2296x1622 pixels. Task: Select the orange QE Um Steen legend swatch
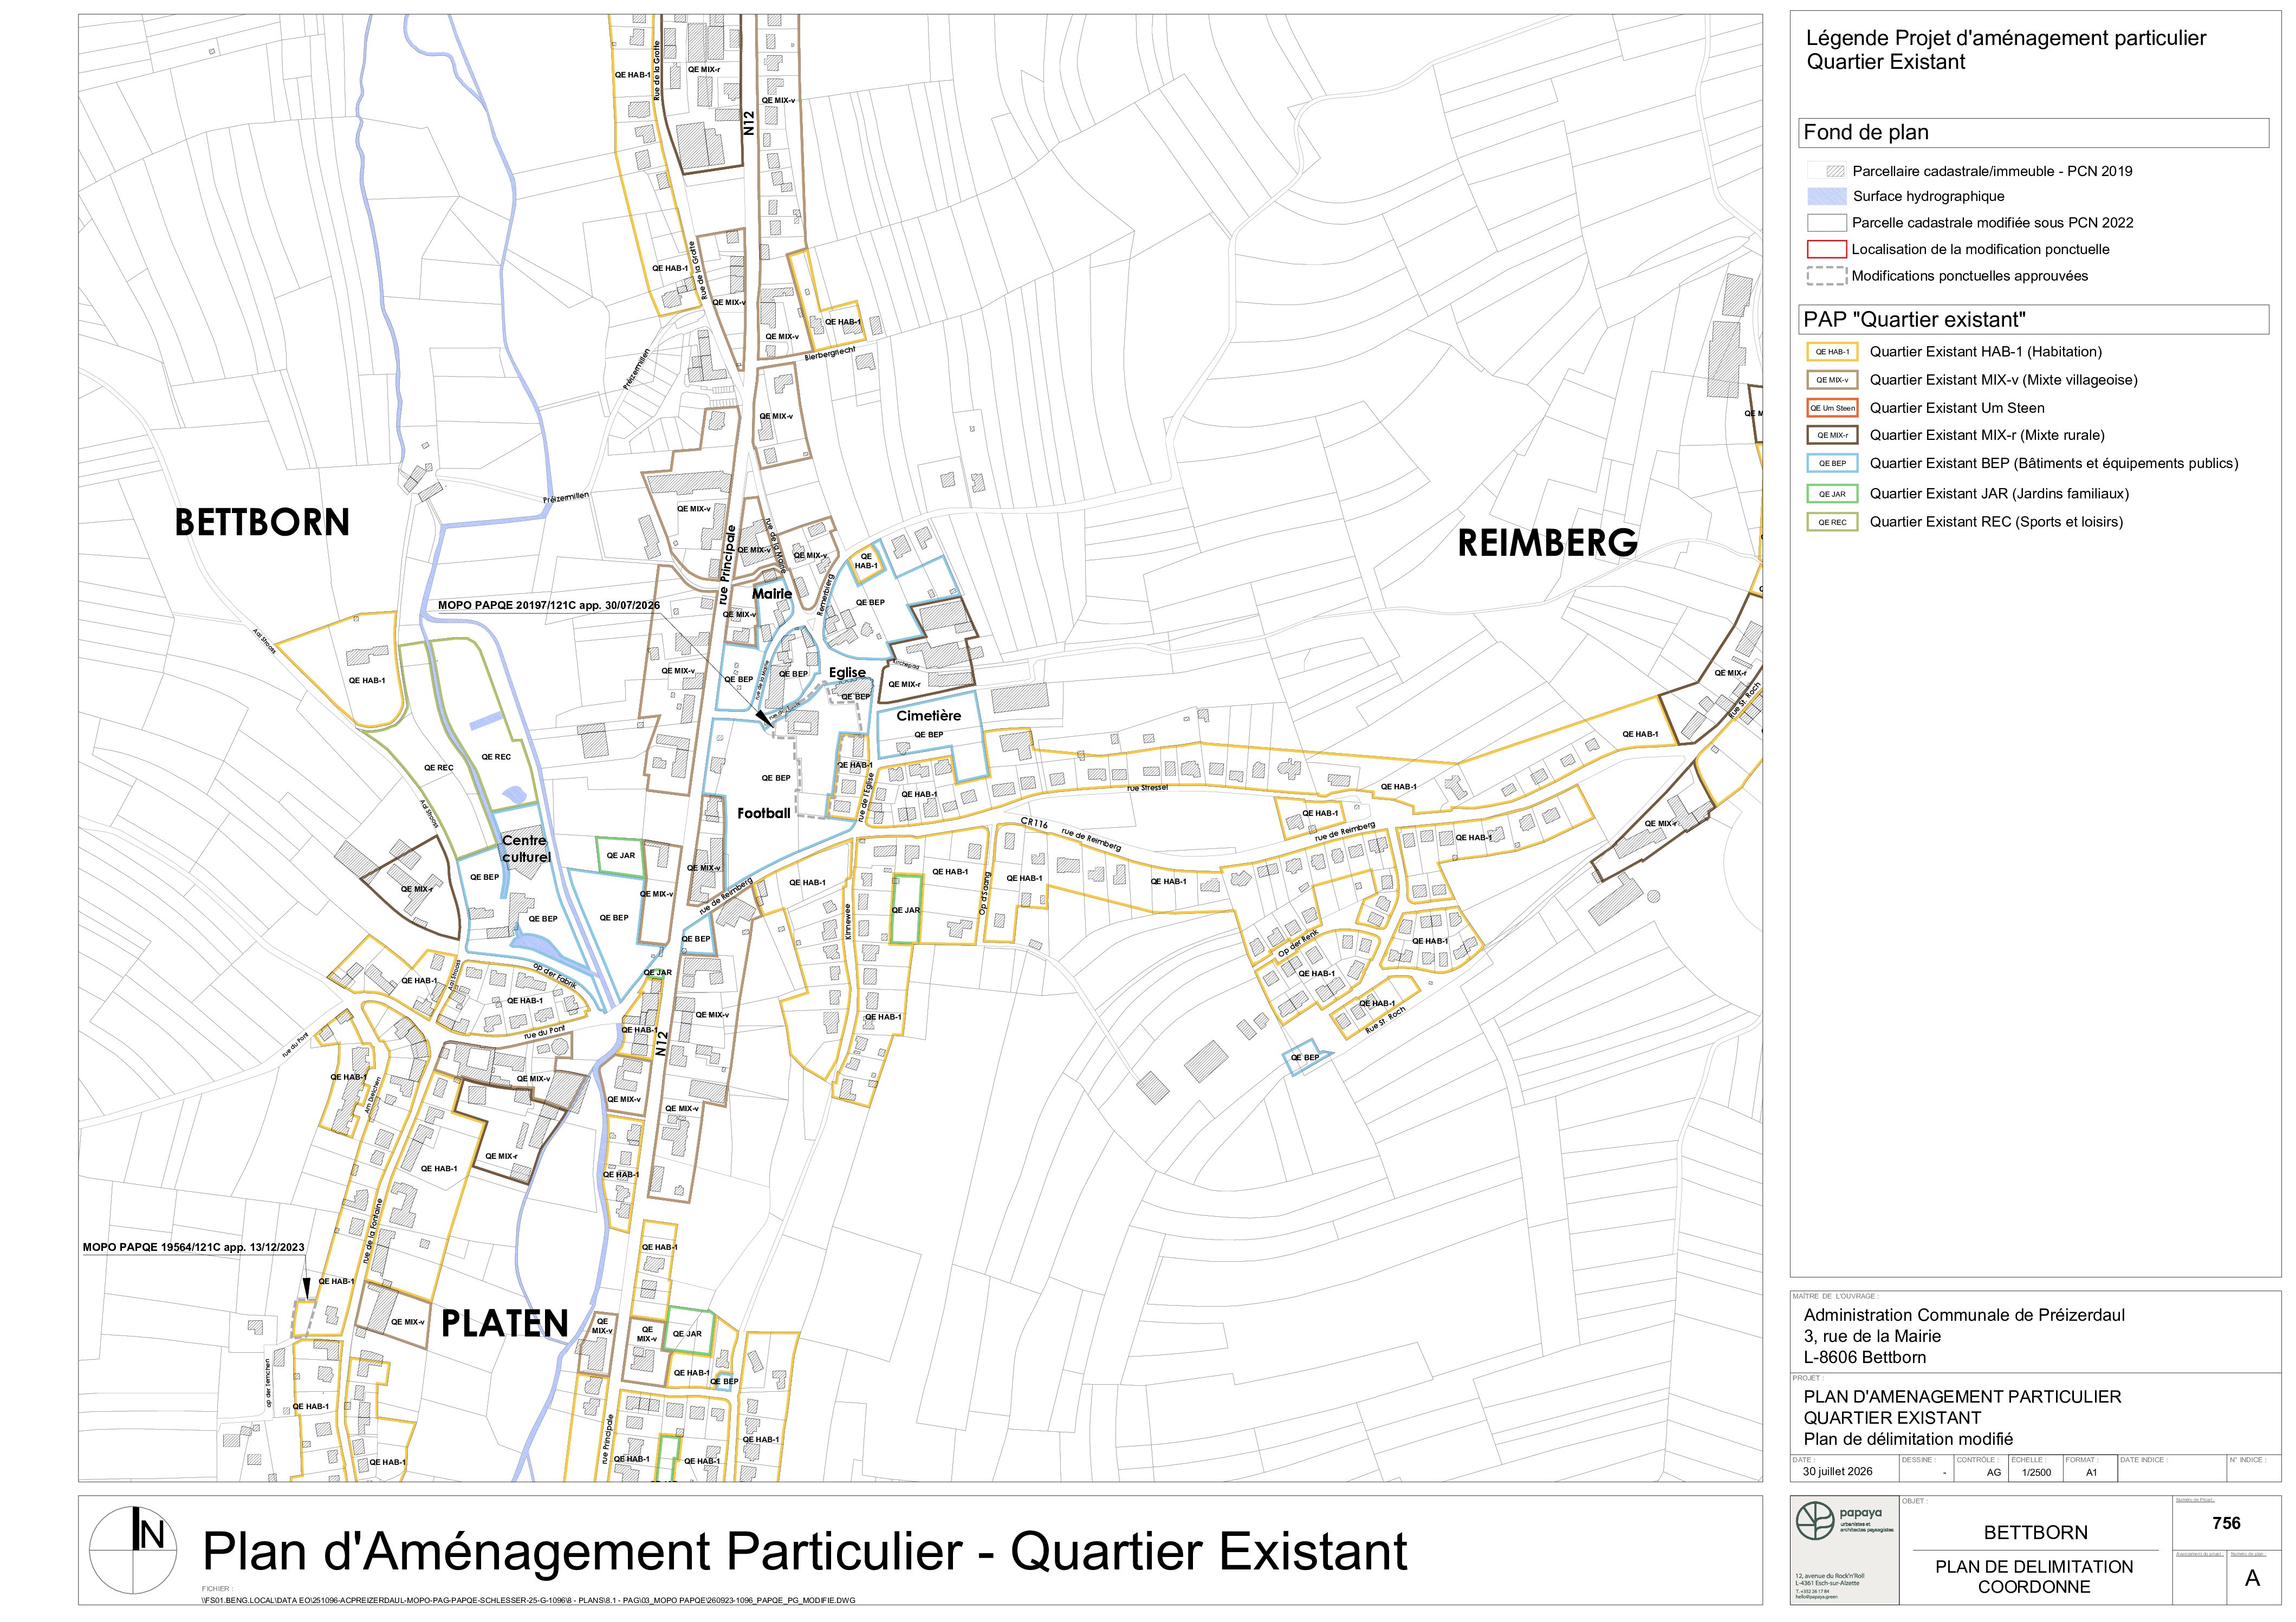pyautogui.click(x=1832, y=408)
